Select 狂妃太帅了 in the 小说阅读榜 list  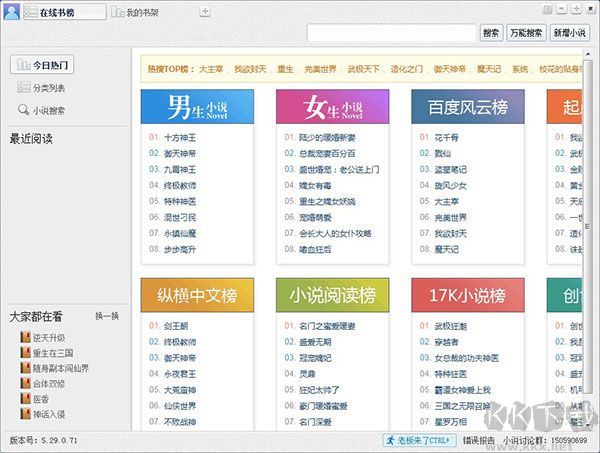(319, 390)
